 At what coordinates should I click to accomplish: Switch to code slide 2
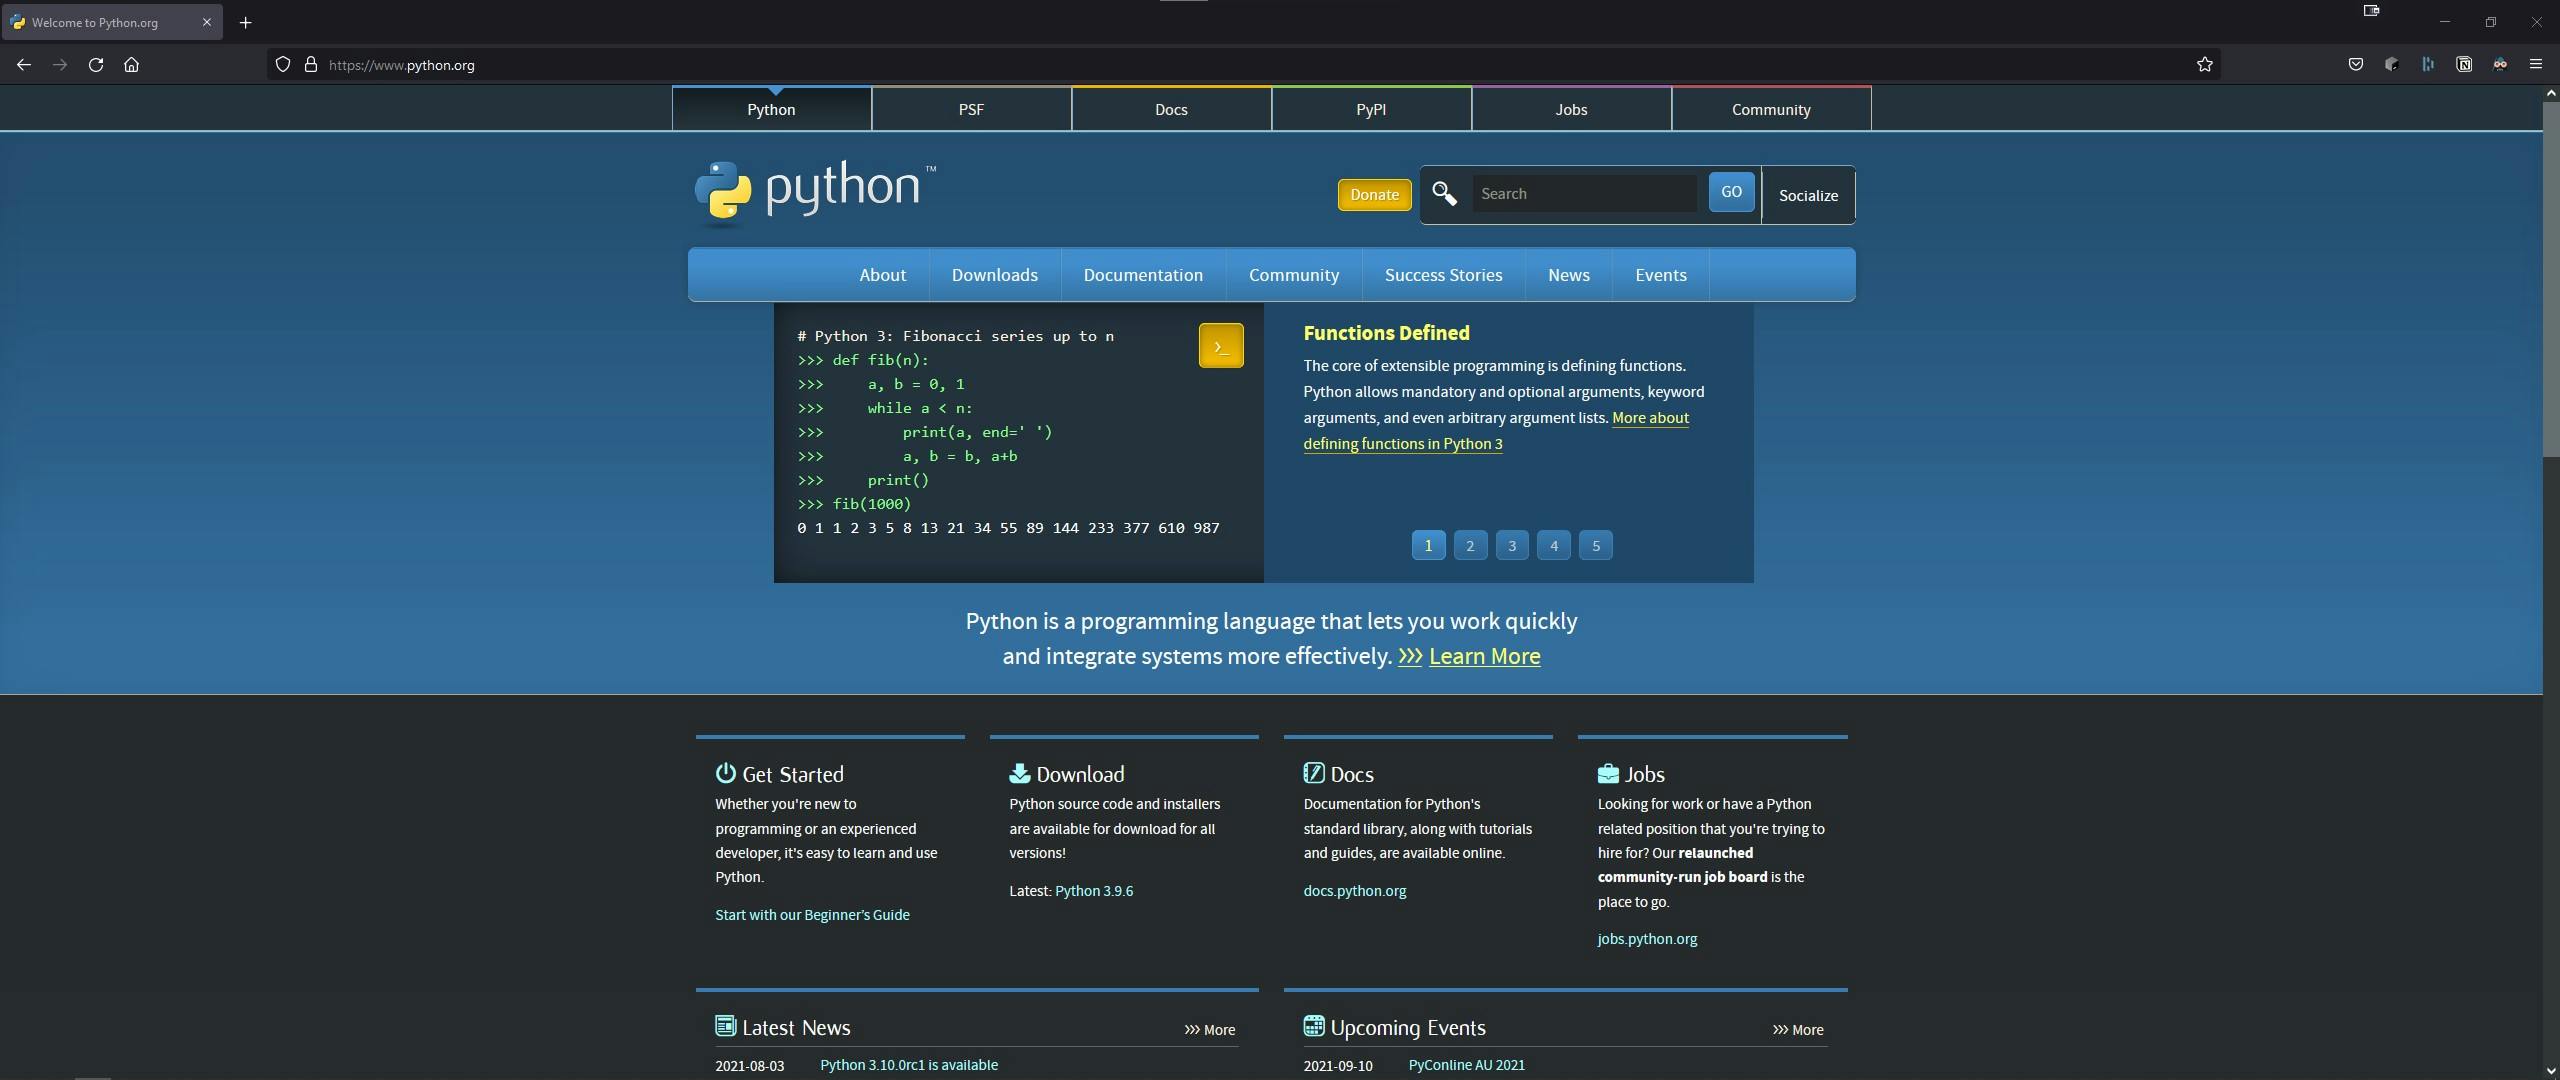1470,545
